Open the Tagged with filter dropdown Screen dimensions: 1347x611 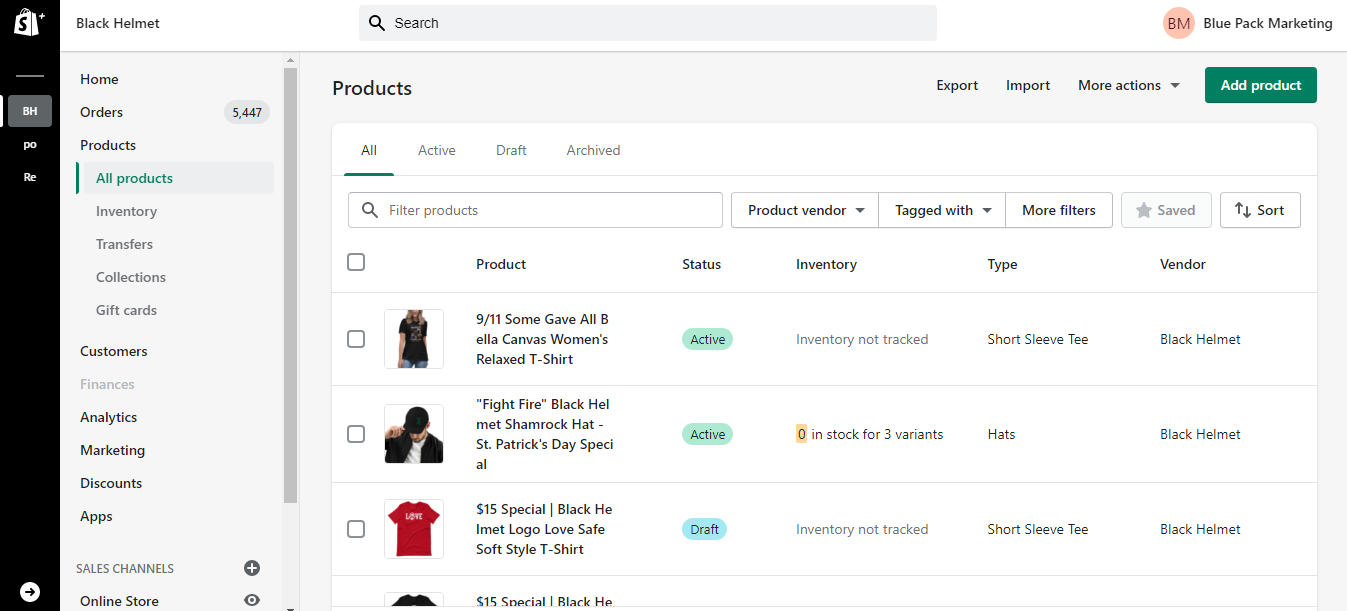tap(942, 210)
